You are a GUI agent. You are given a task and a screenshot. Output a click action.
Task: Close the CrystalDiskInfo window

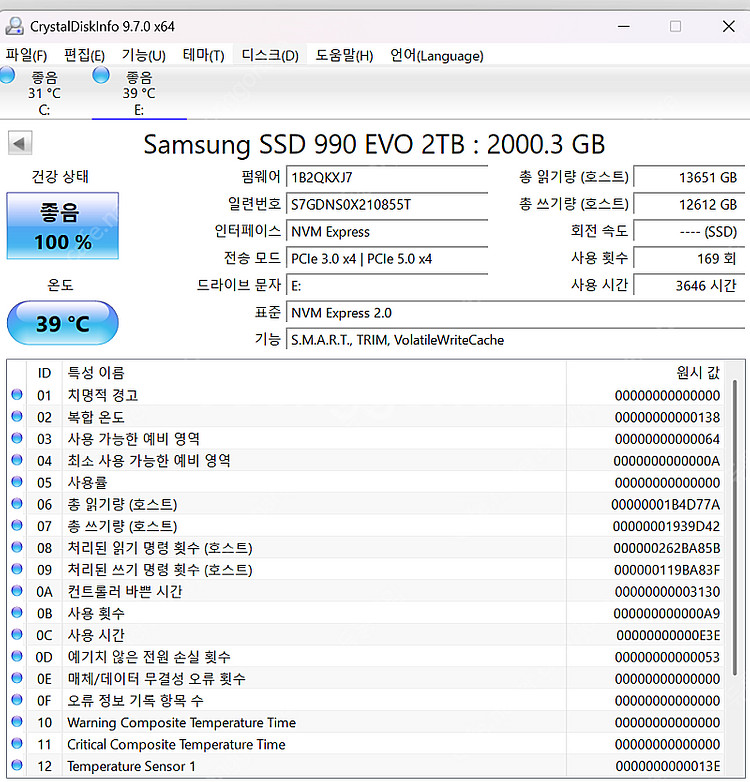[x=729, y=26]
